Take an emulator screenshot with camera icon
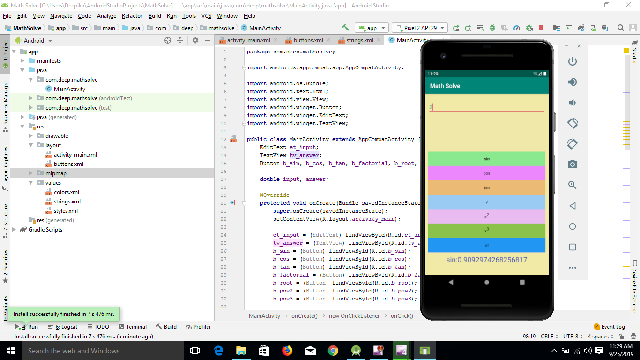This screenshot has height=360, width=640. coord(572,164)
